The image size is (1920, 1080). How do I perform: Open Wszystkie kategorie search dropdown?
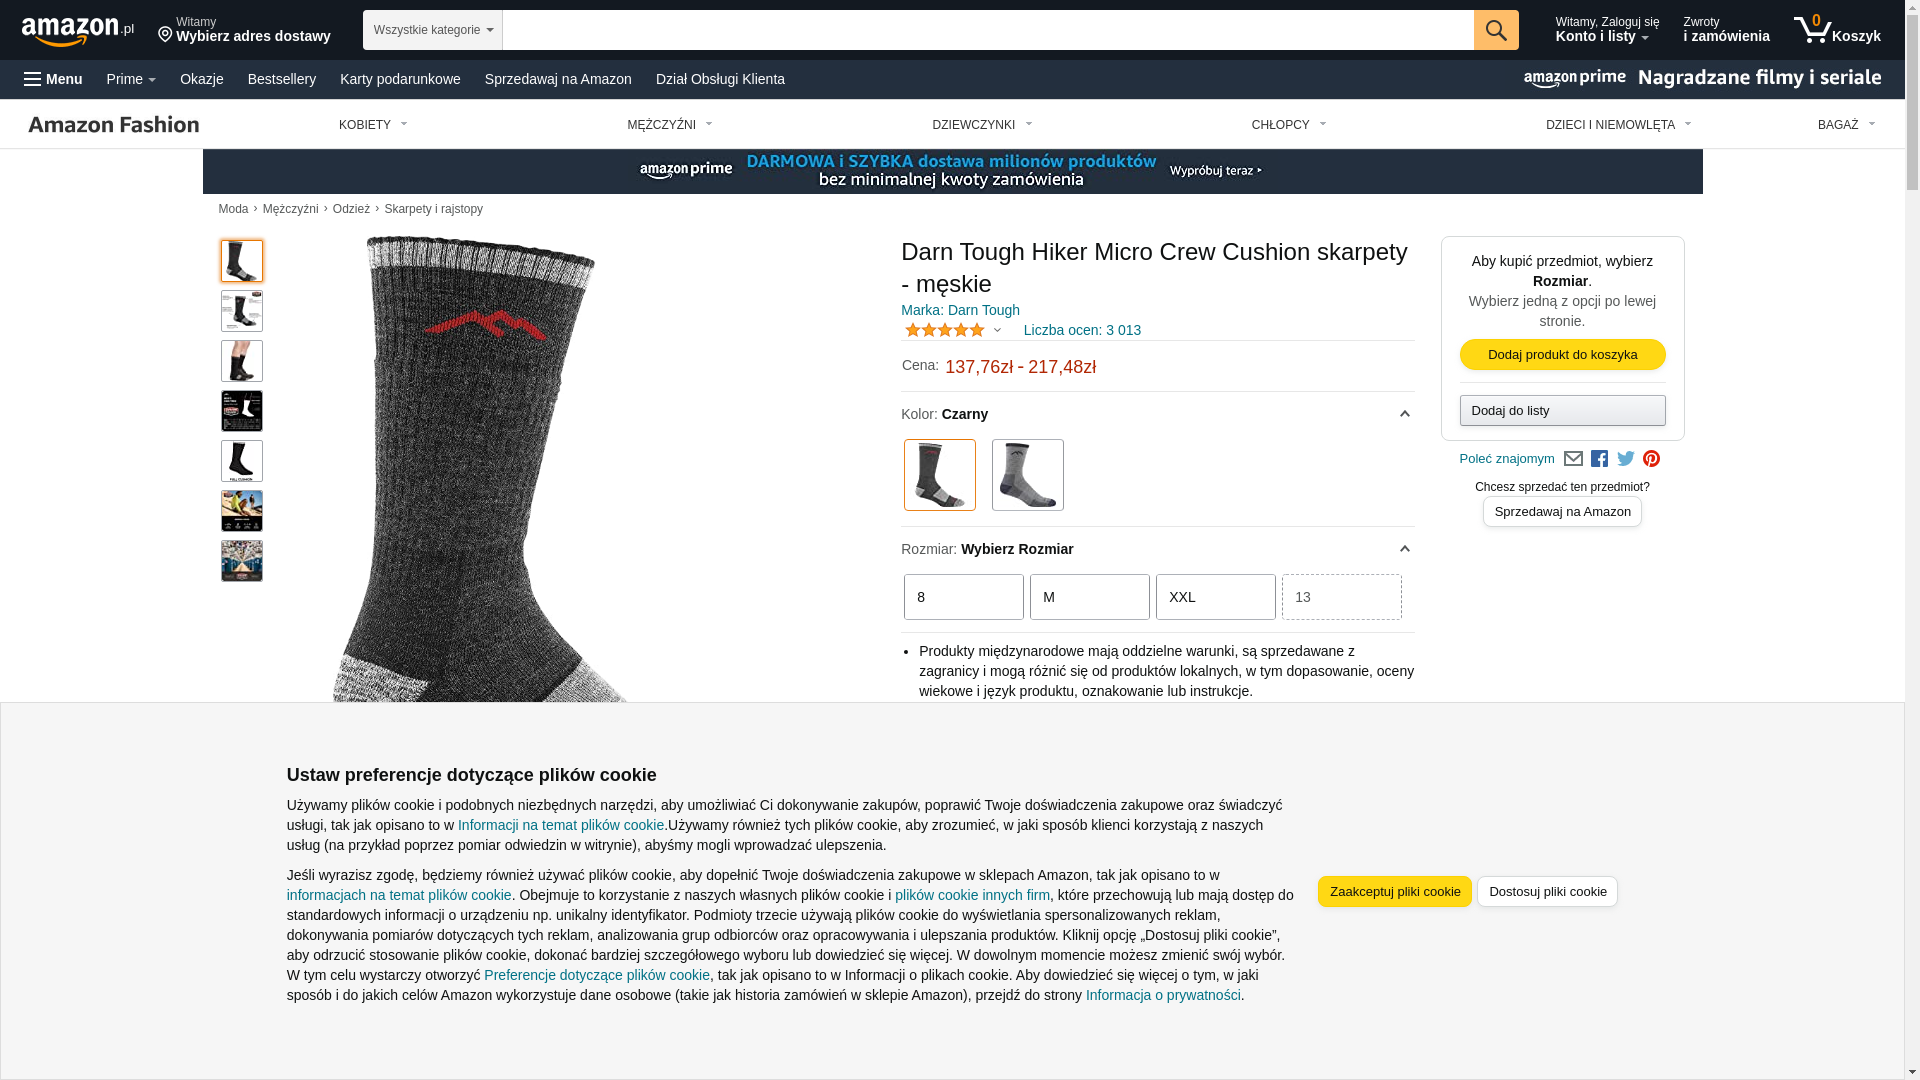click(433, 30)
